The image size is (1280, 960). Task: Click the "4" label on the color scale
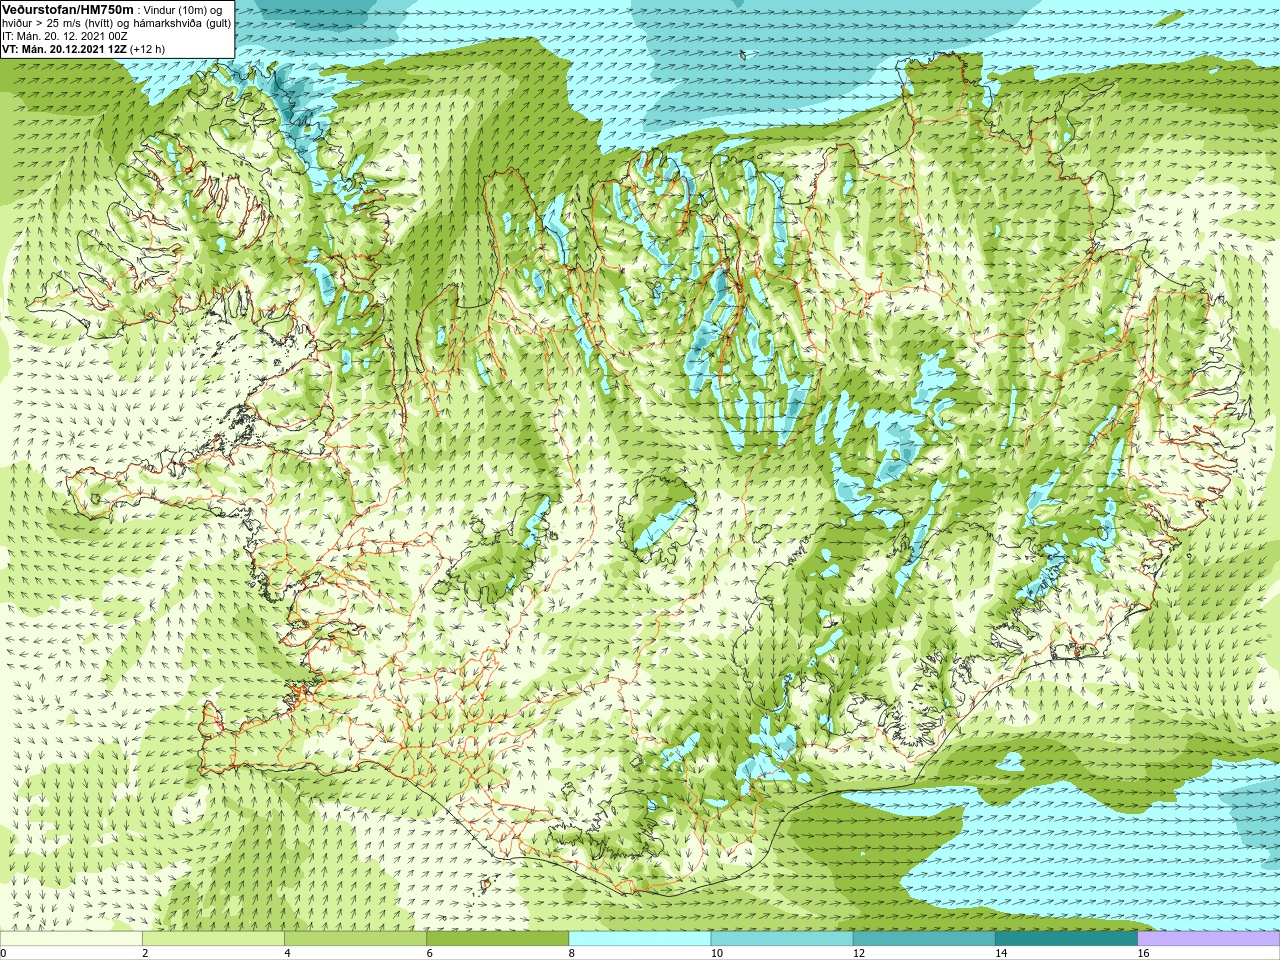pyautogui.click(x=287, y=953)
